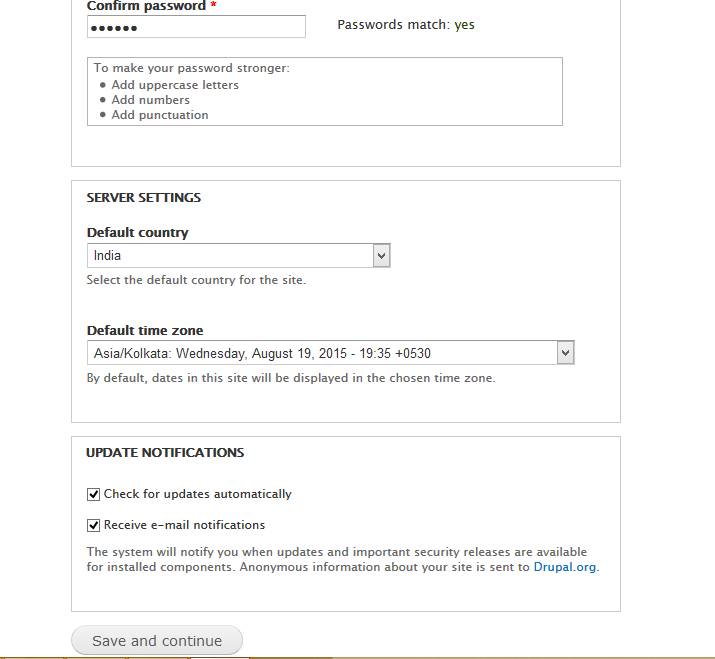Select the India country combo box
Image resolution: width=715 pixels, height=659 pixels.
click(238, 255)
